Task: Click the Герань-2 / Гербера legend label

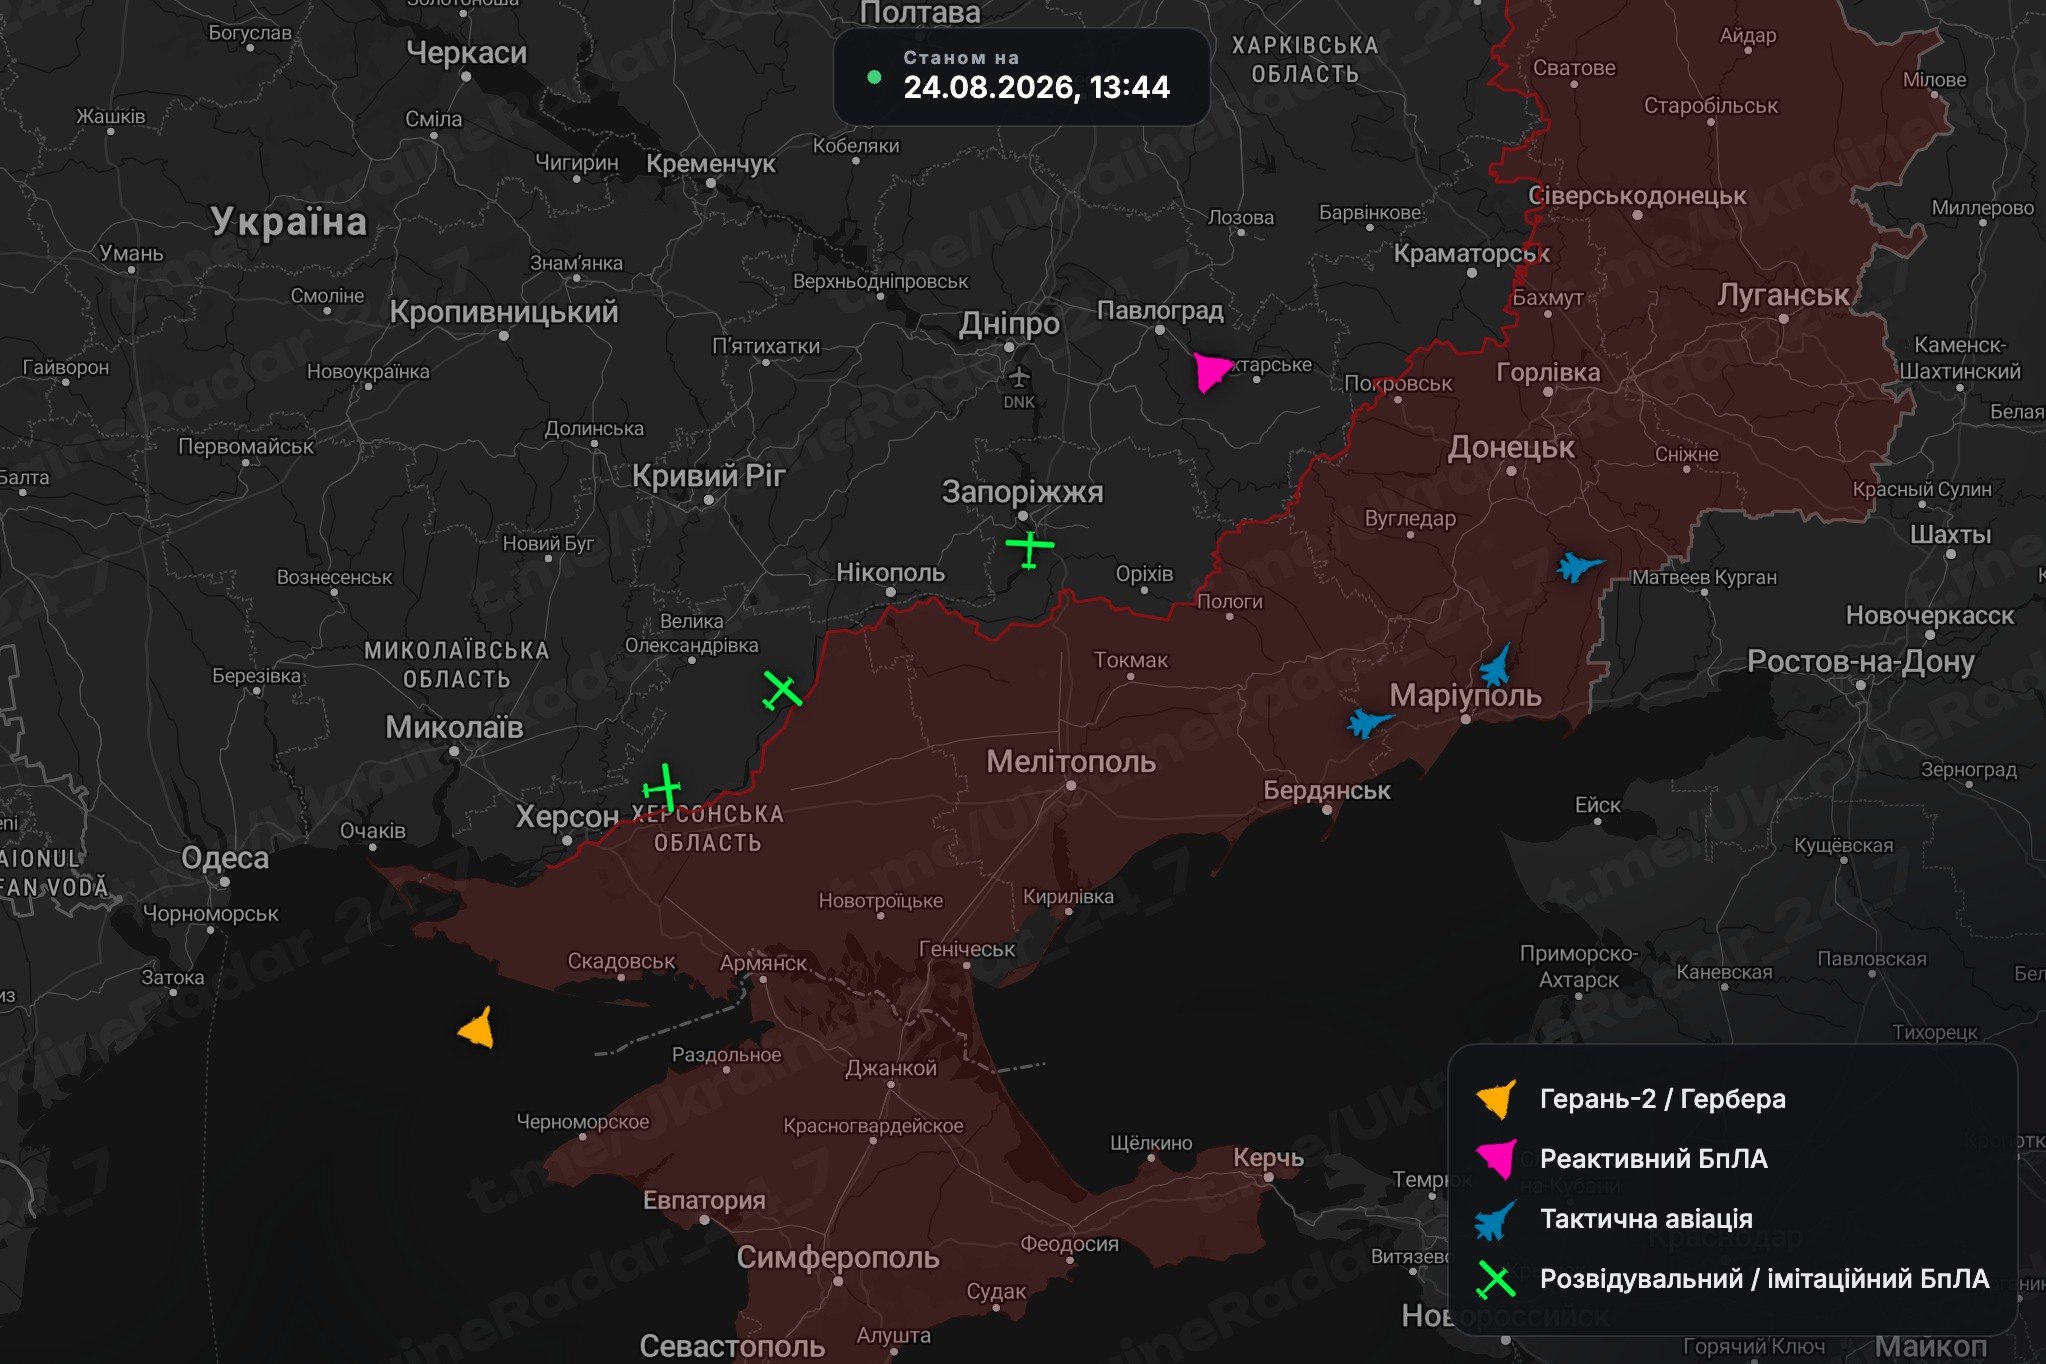Action: tap(1662, 1099)
